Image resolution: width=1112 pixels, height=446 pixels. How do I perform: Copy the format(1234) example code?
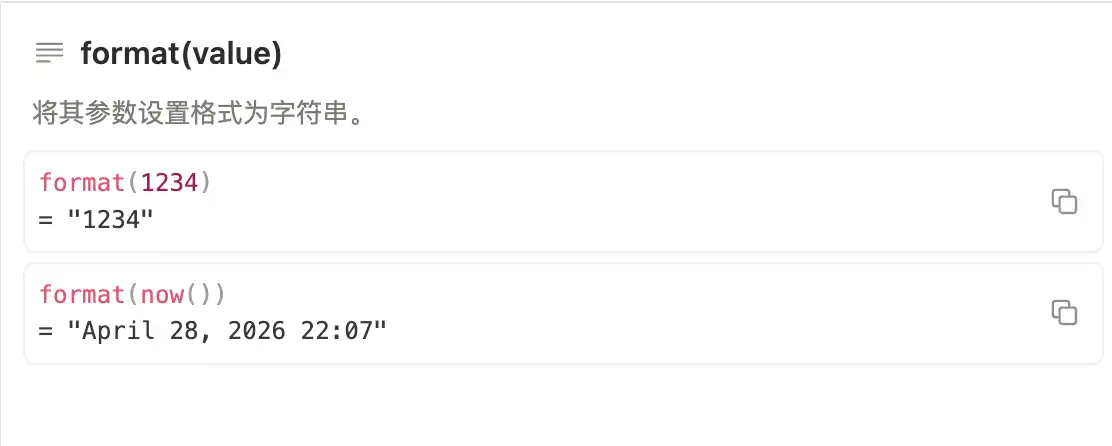tap(1063, 201)
